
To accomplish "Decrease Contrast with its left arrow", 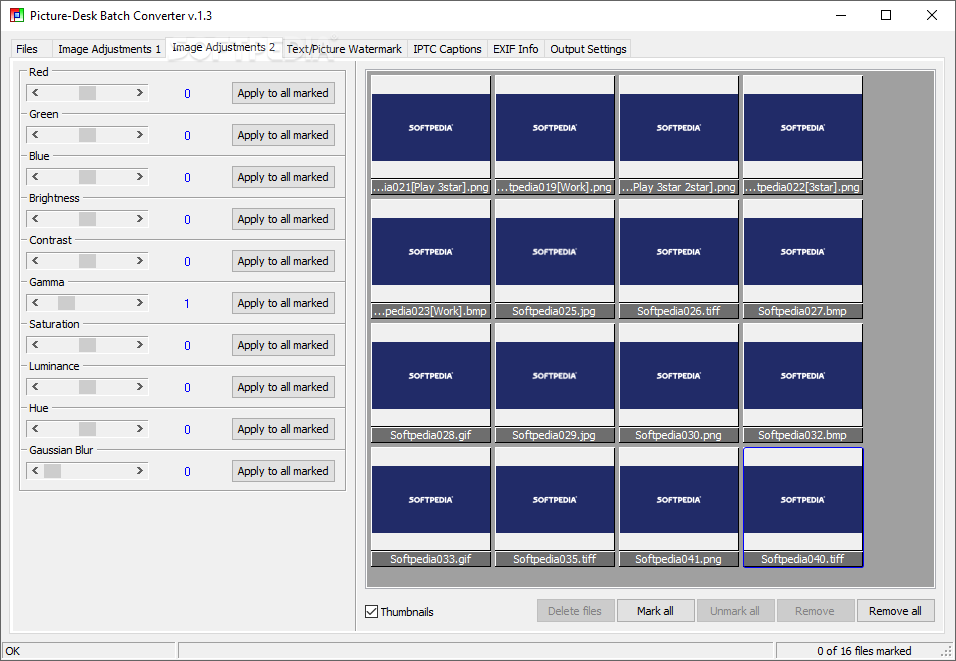I will [x=35, y=261].
